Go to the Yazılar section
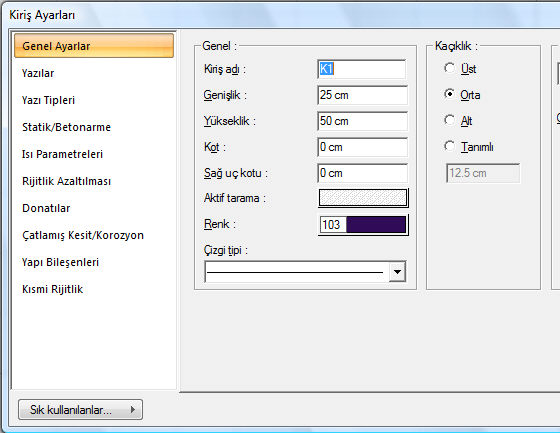The image size is (560, 433). tap(38, 73)
